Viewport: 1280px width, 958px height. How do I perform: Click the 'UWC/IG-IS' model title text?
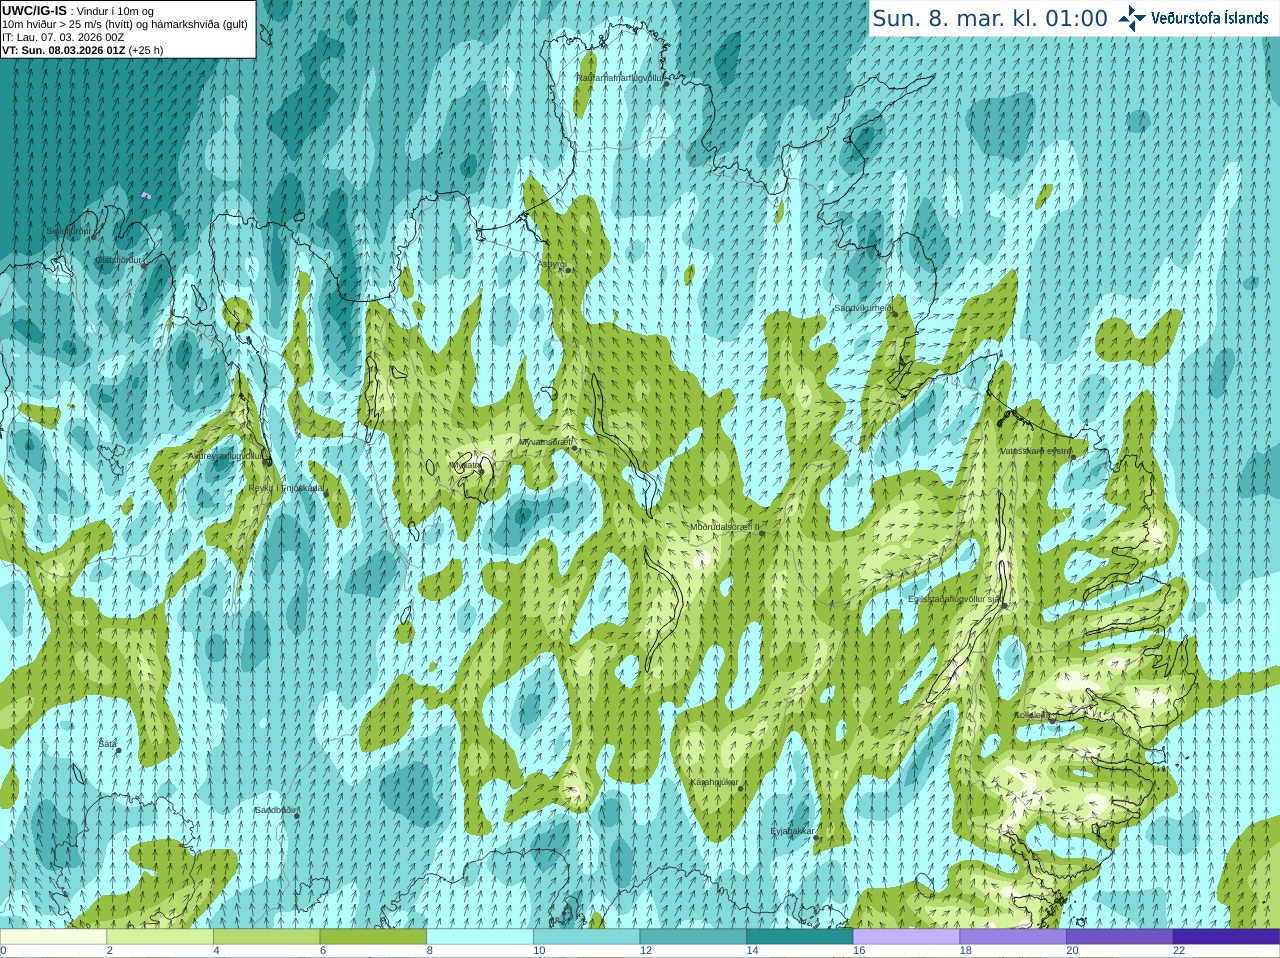(34, 10)
